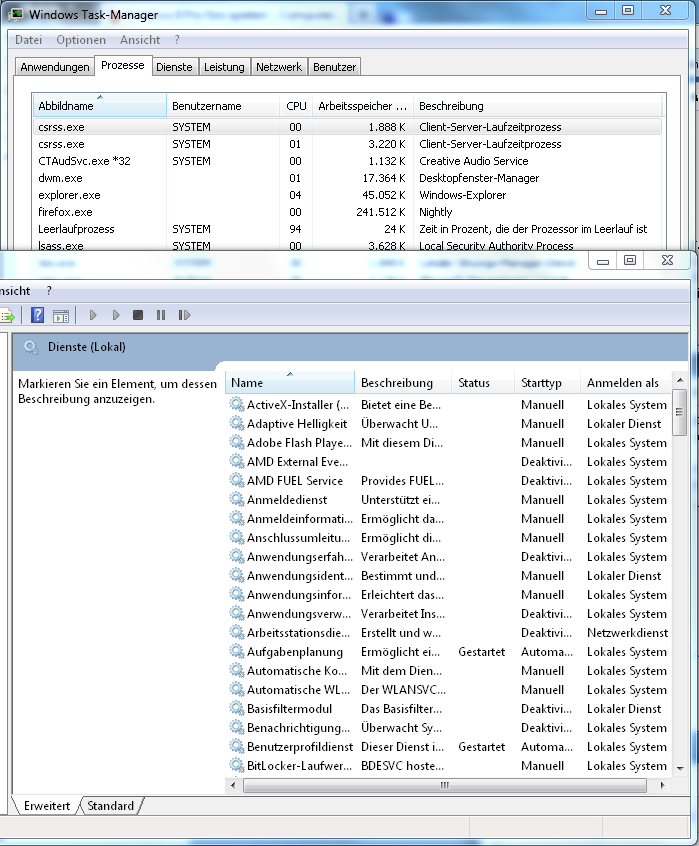The image size is (699, 846).
Task: Sort services by Starttyp column header
Action: click(547, 383)
